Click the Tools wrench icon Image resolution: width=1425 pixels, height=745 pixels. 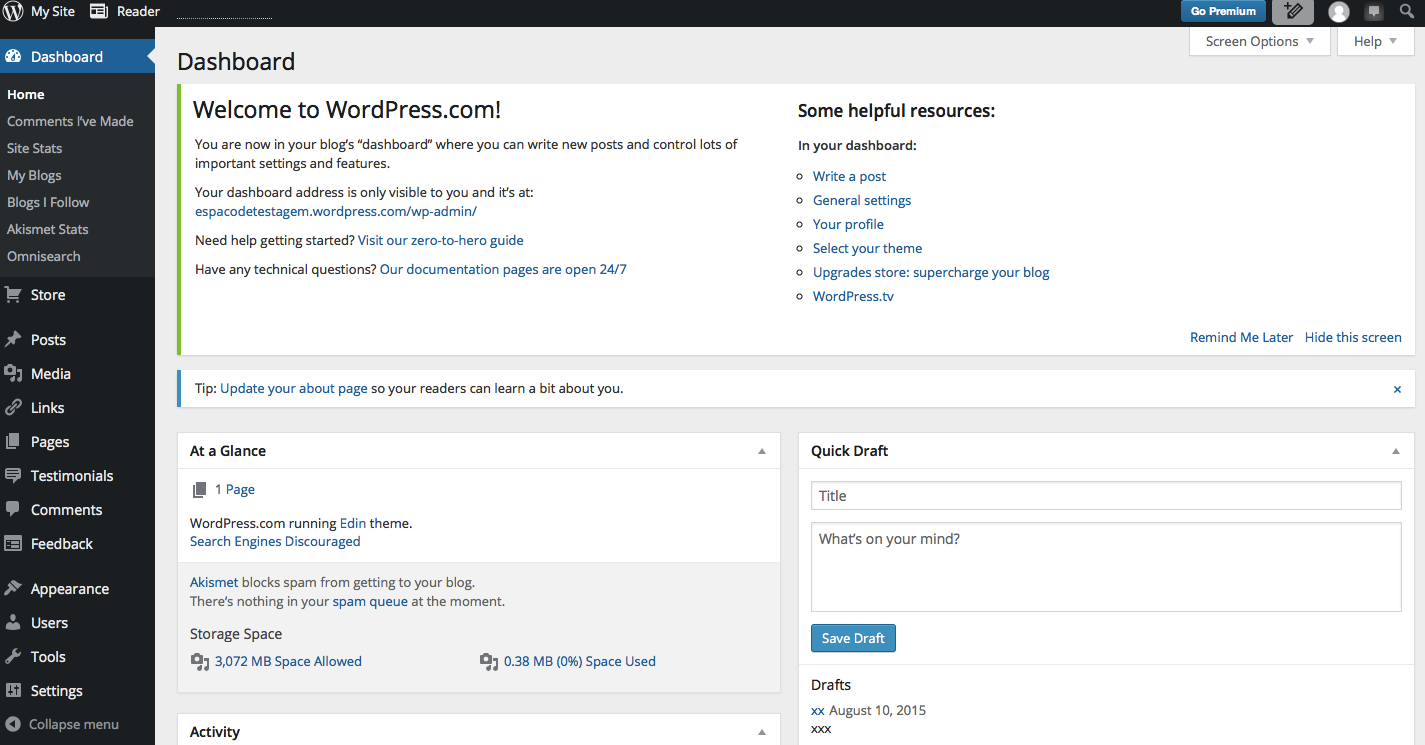[x=13, y=657]
